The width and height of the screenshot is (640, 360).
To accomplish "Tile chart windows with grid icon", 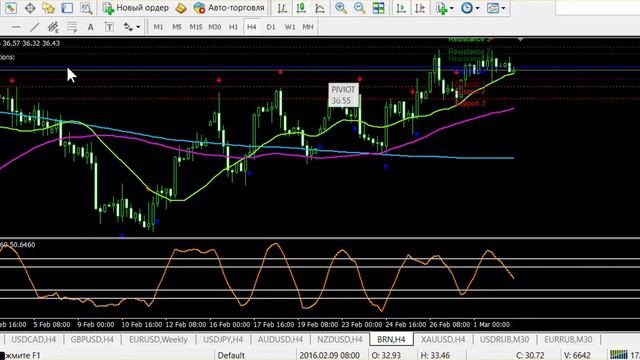I will [x=378, y=8].
